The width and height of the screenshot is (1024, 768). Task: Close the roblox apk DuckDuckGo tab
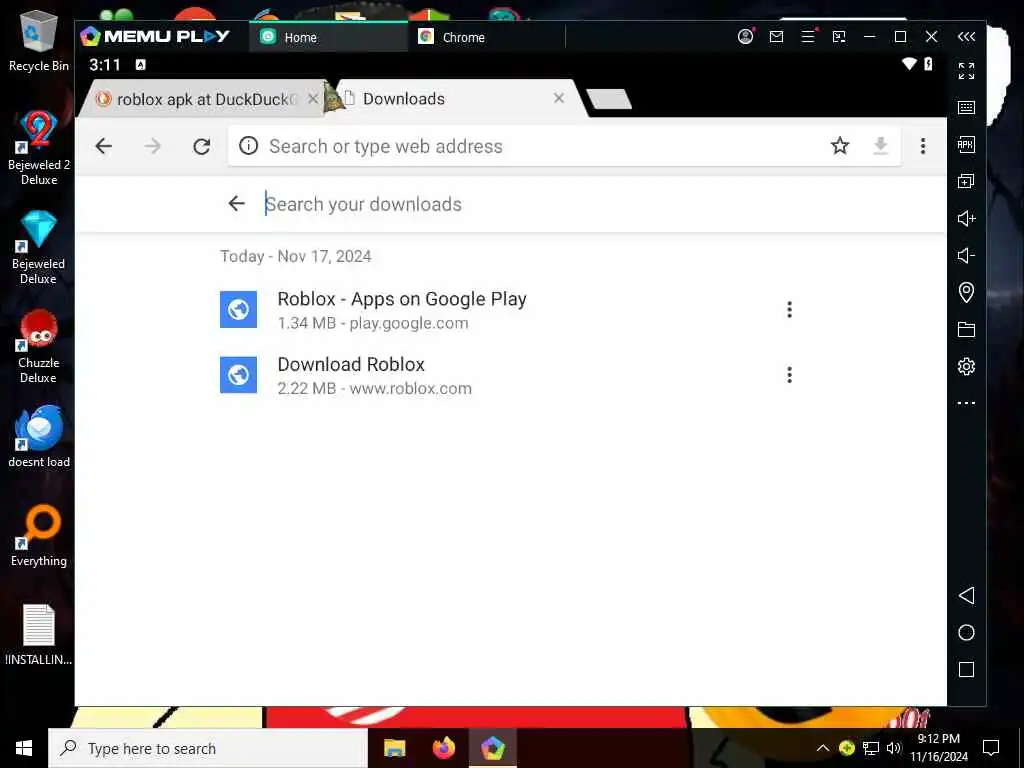pyautogui.click(x=313, y=99)
